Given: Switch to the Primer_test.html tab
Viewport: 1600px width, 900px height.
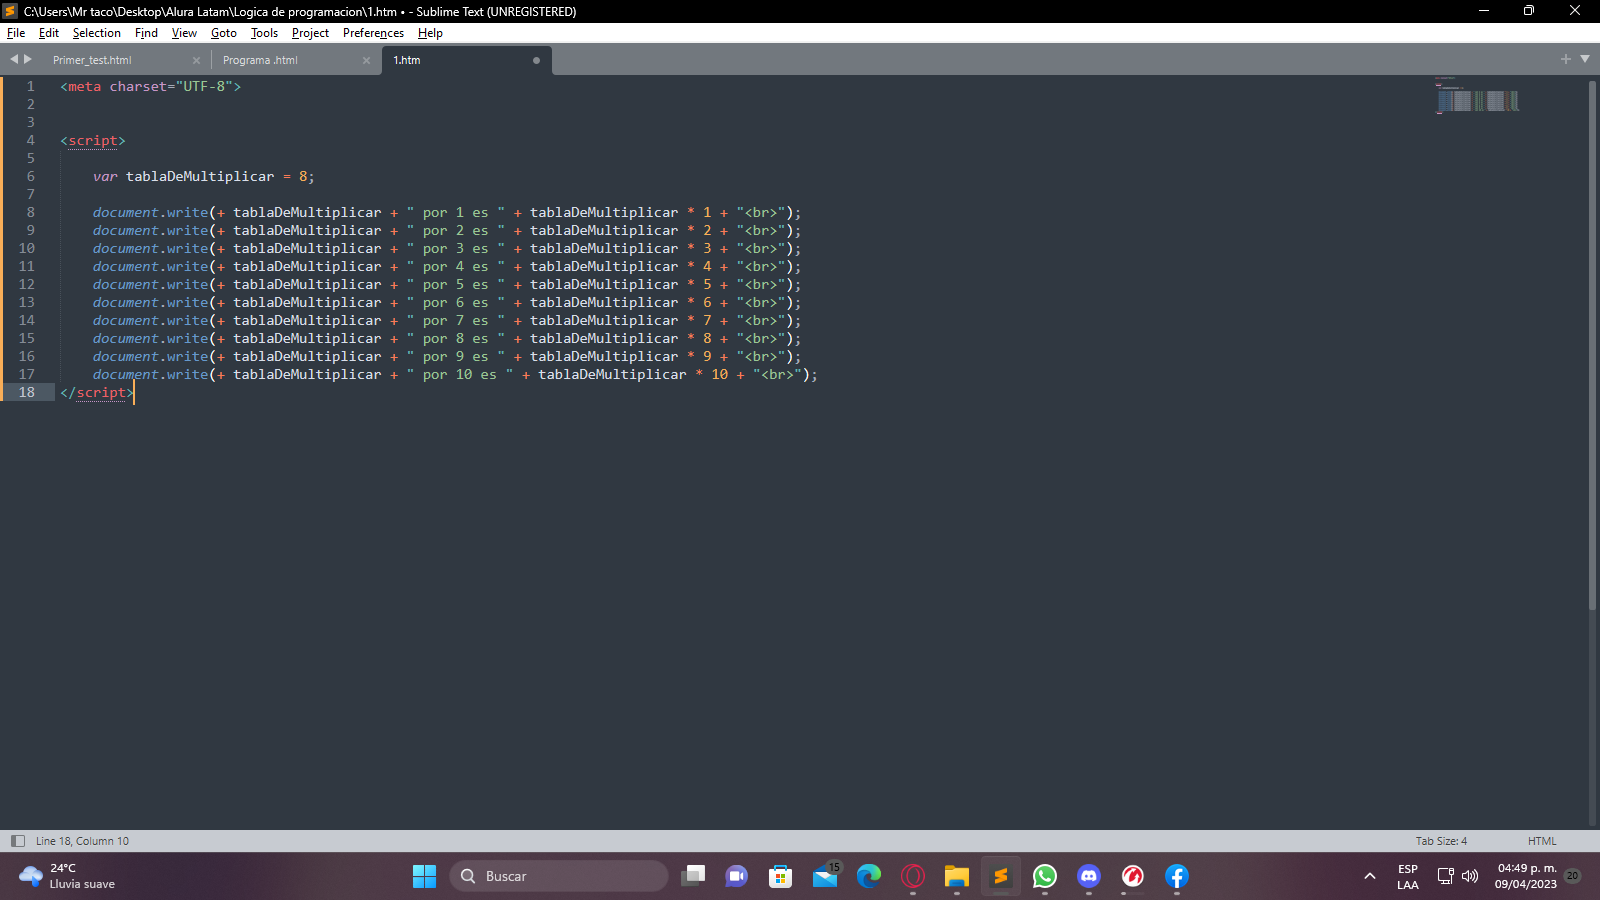Looking at the screenshot, I should tap(92, 60).
